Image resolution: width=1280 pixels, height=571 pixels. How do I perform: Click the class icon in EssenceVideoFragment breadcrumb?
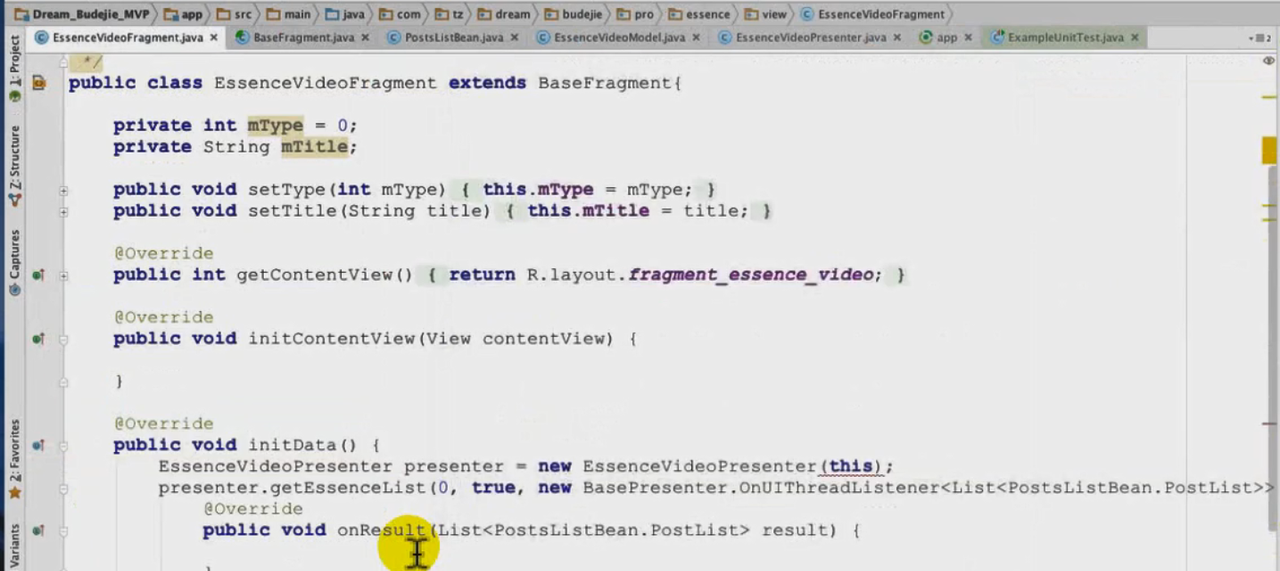click(807, 14)
